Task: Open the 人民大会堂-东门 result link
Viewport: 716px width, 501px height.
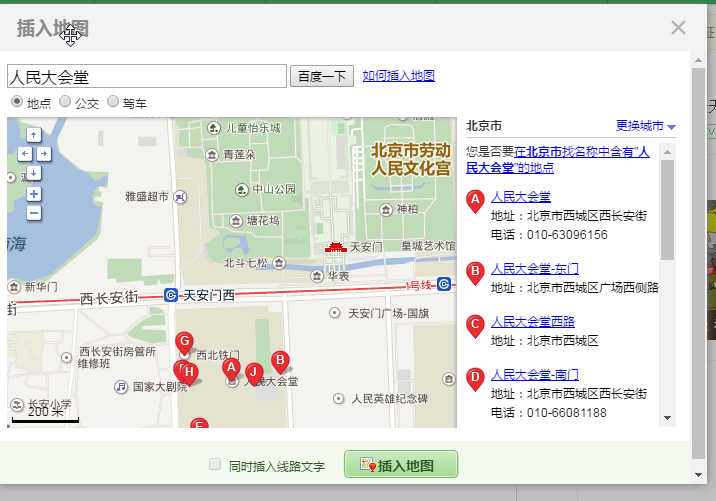Action: tap(535, 269)
